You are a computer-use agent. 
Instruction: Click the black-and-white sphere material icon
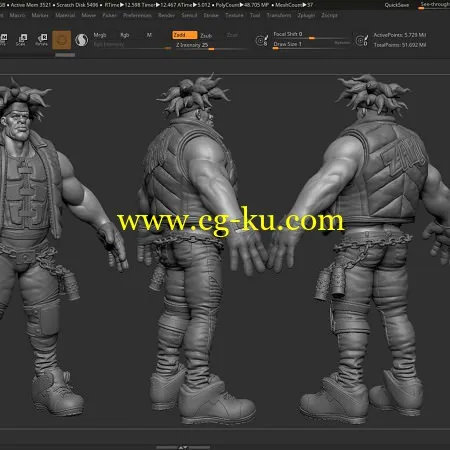[x=81, y=40]
